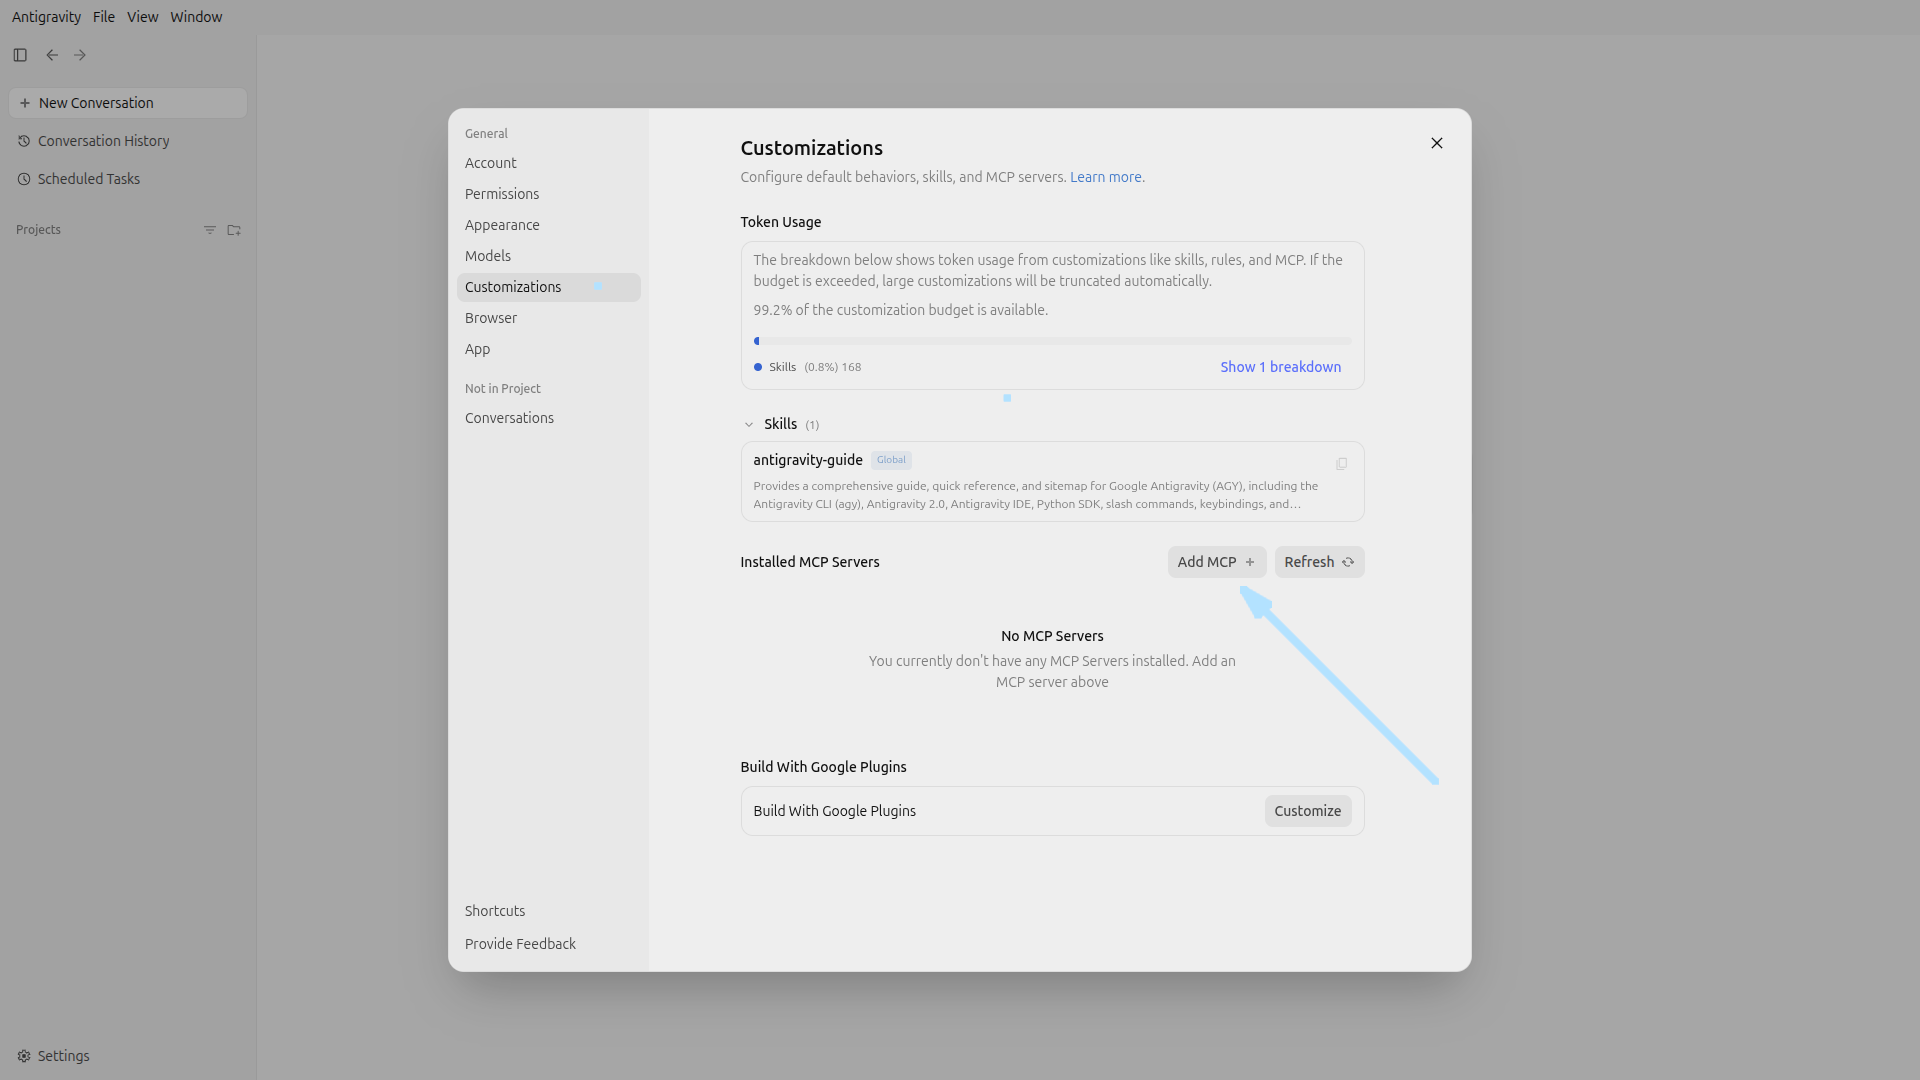Select the Customizations settings tab
Image resolution: width=1920 pixels, height=1080 pixels.
pos(548,287)
